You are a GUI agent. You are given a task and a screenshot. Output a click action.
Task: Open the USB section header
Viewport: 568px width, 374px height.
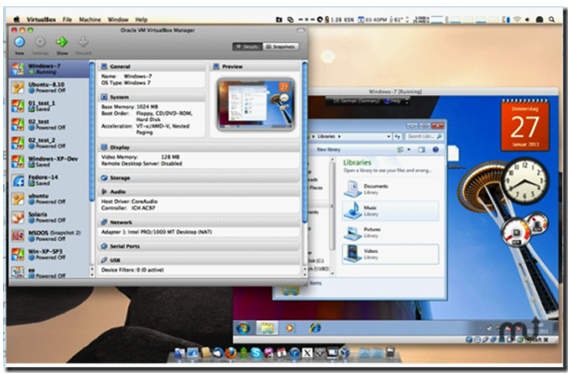(199, 260)
